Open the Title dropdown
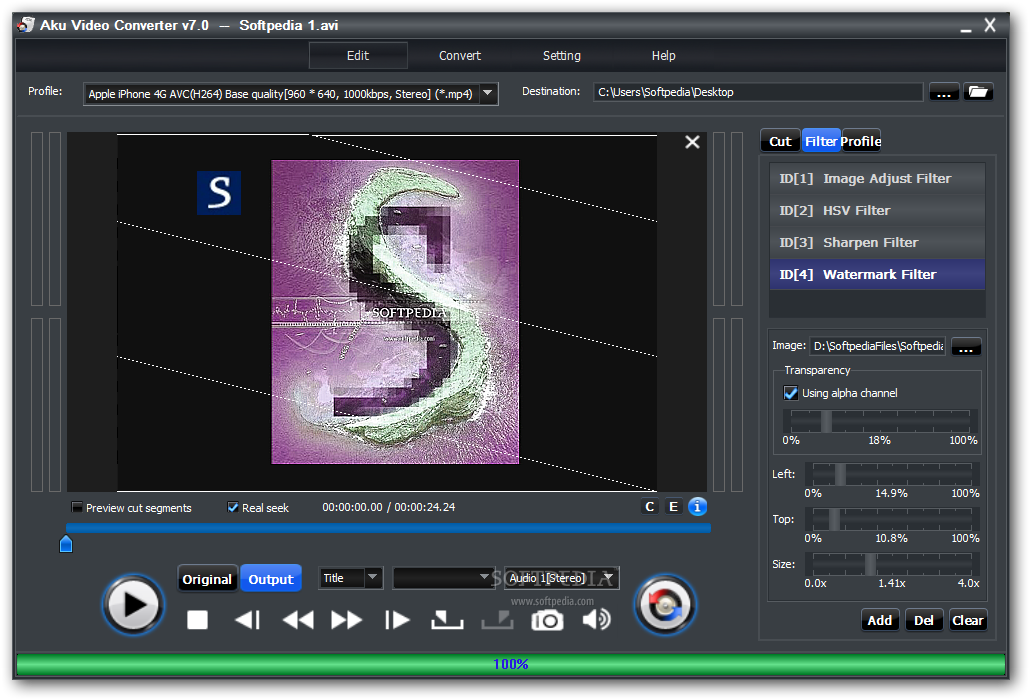Screen dimensions: 1030x700 point(350,578)
